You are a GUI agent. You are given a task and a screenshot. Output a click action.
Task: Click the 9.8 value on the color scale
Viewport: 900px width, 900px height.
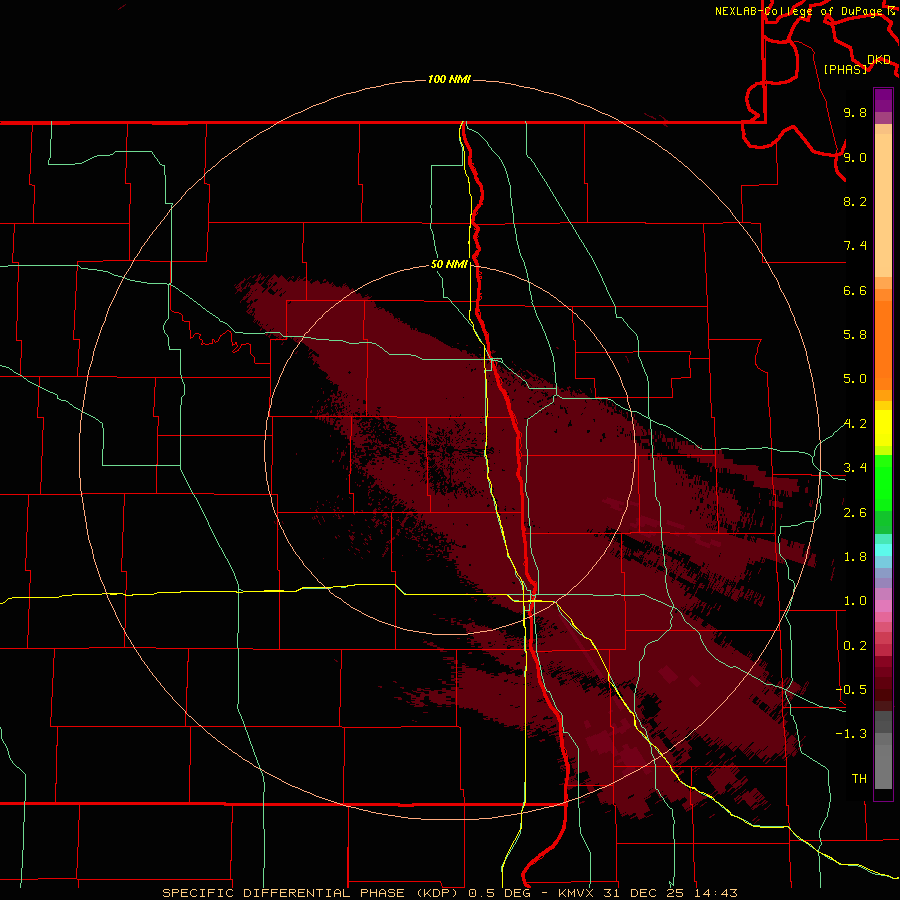coord(855,112)
